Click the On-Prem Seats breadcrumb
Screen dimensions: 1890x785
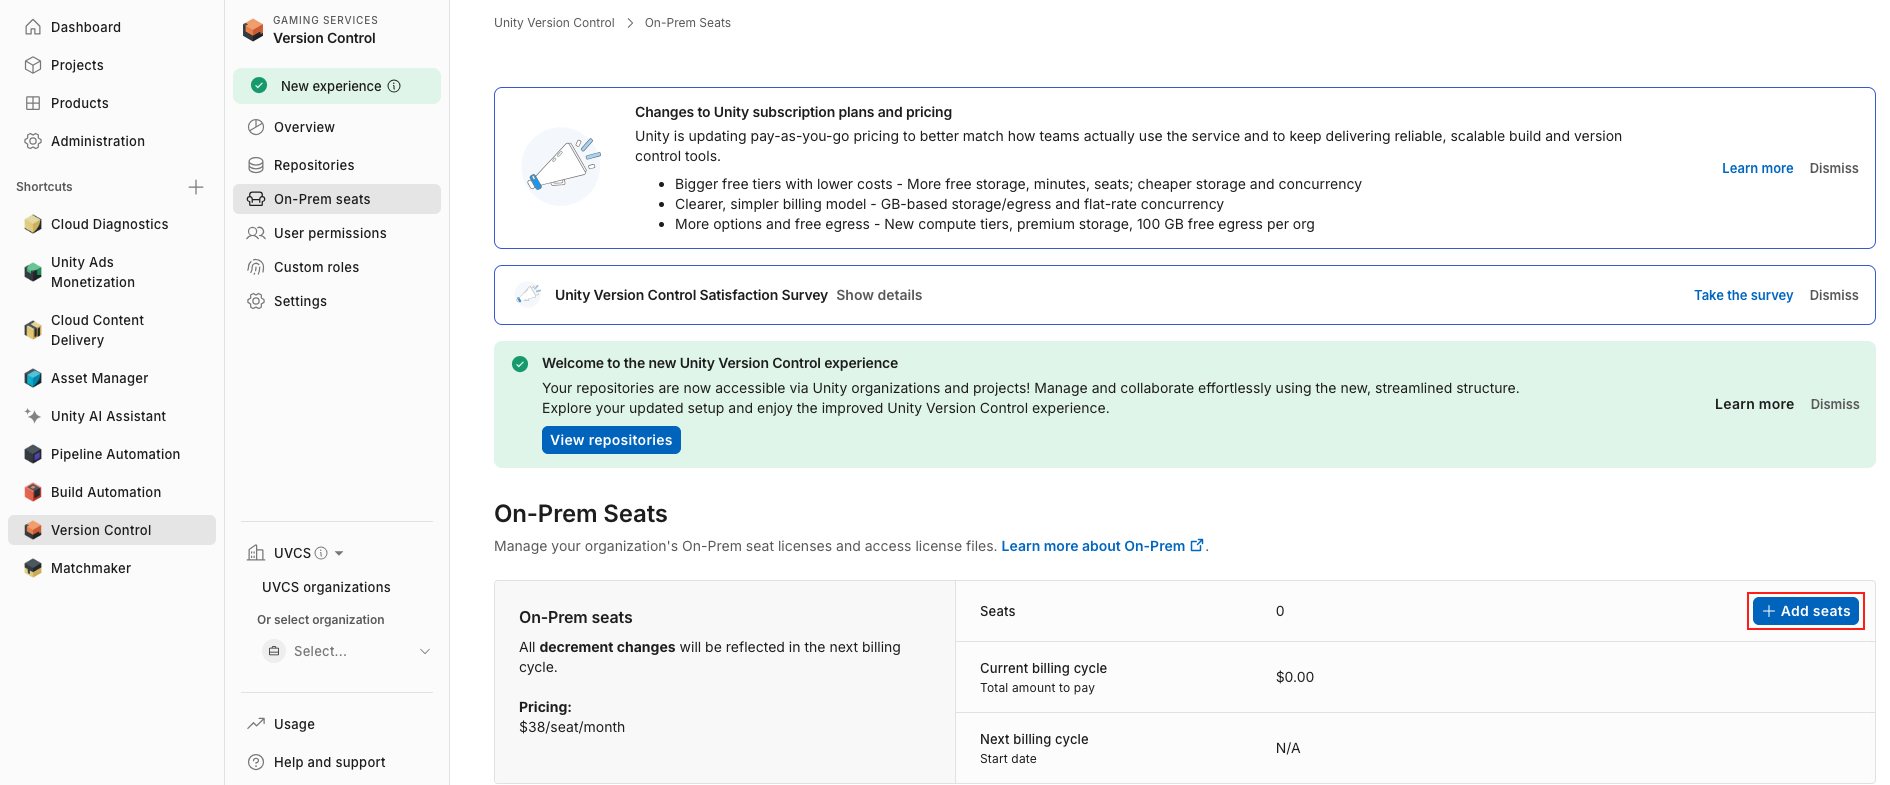click(688, 23)
